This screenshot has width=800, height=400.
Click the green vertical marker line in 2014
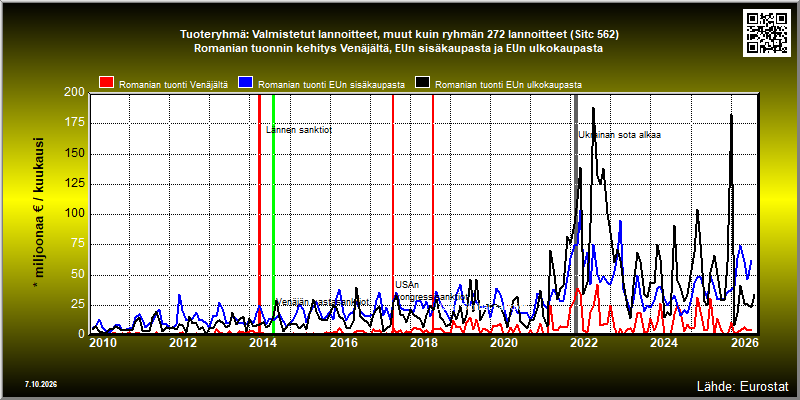[273, 214]
